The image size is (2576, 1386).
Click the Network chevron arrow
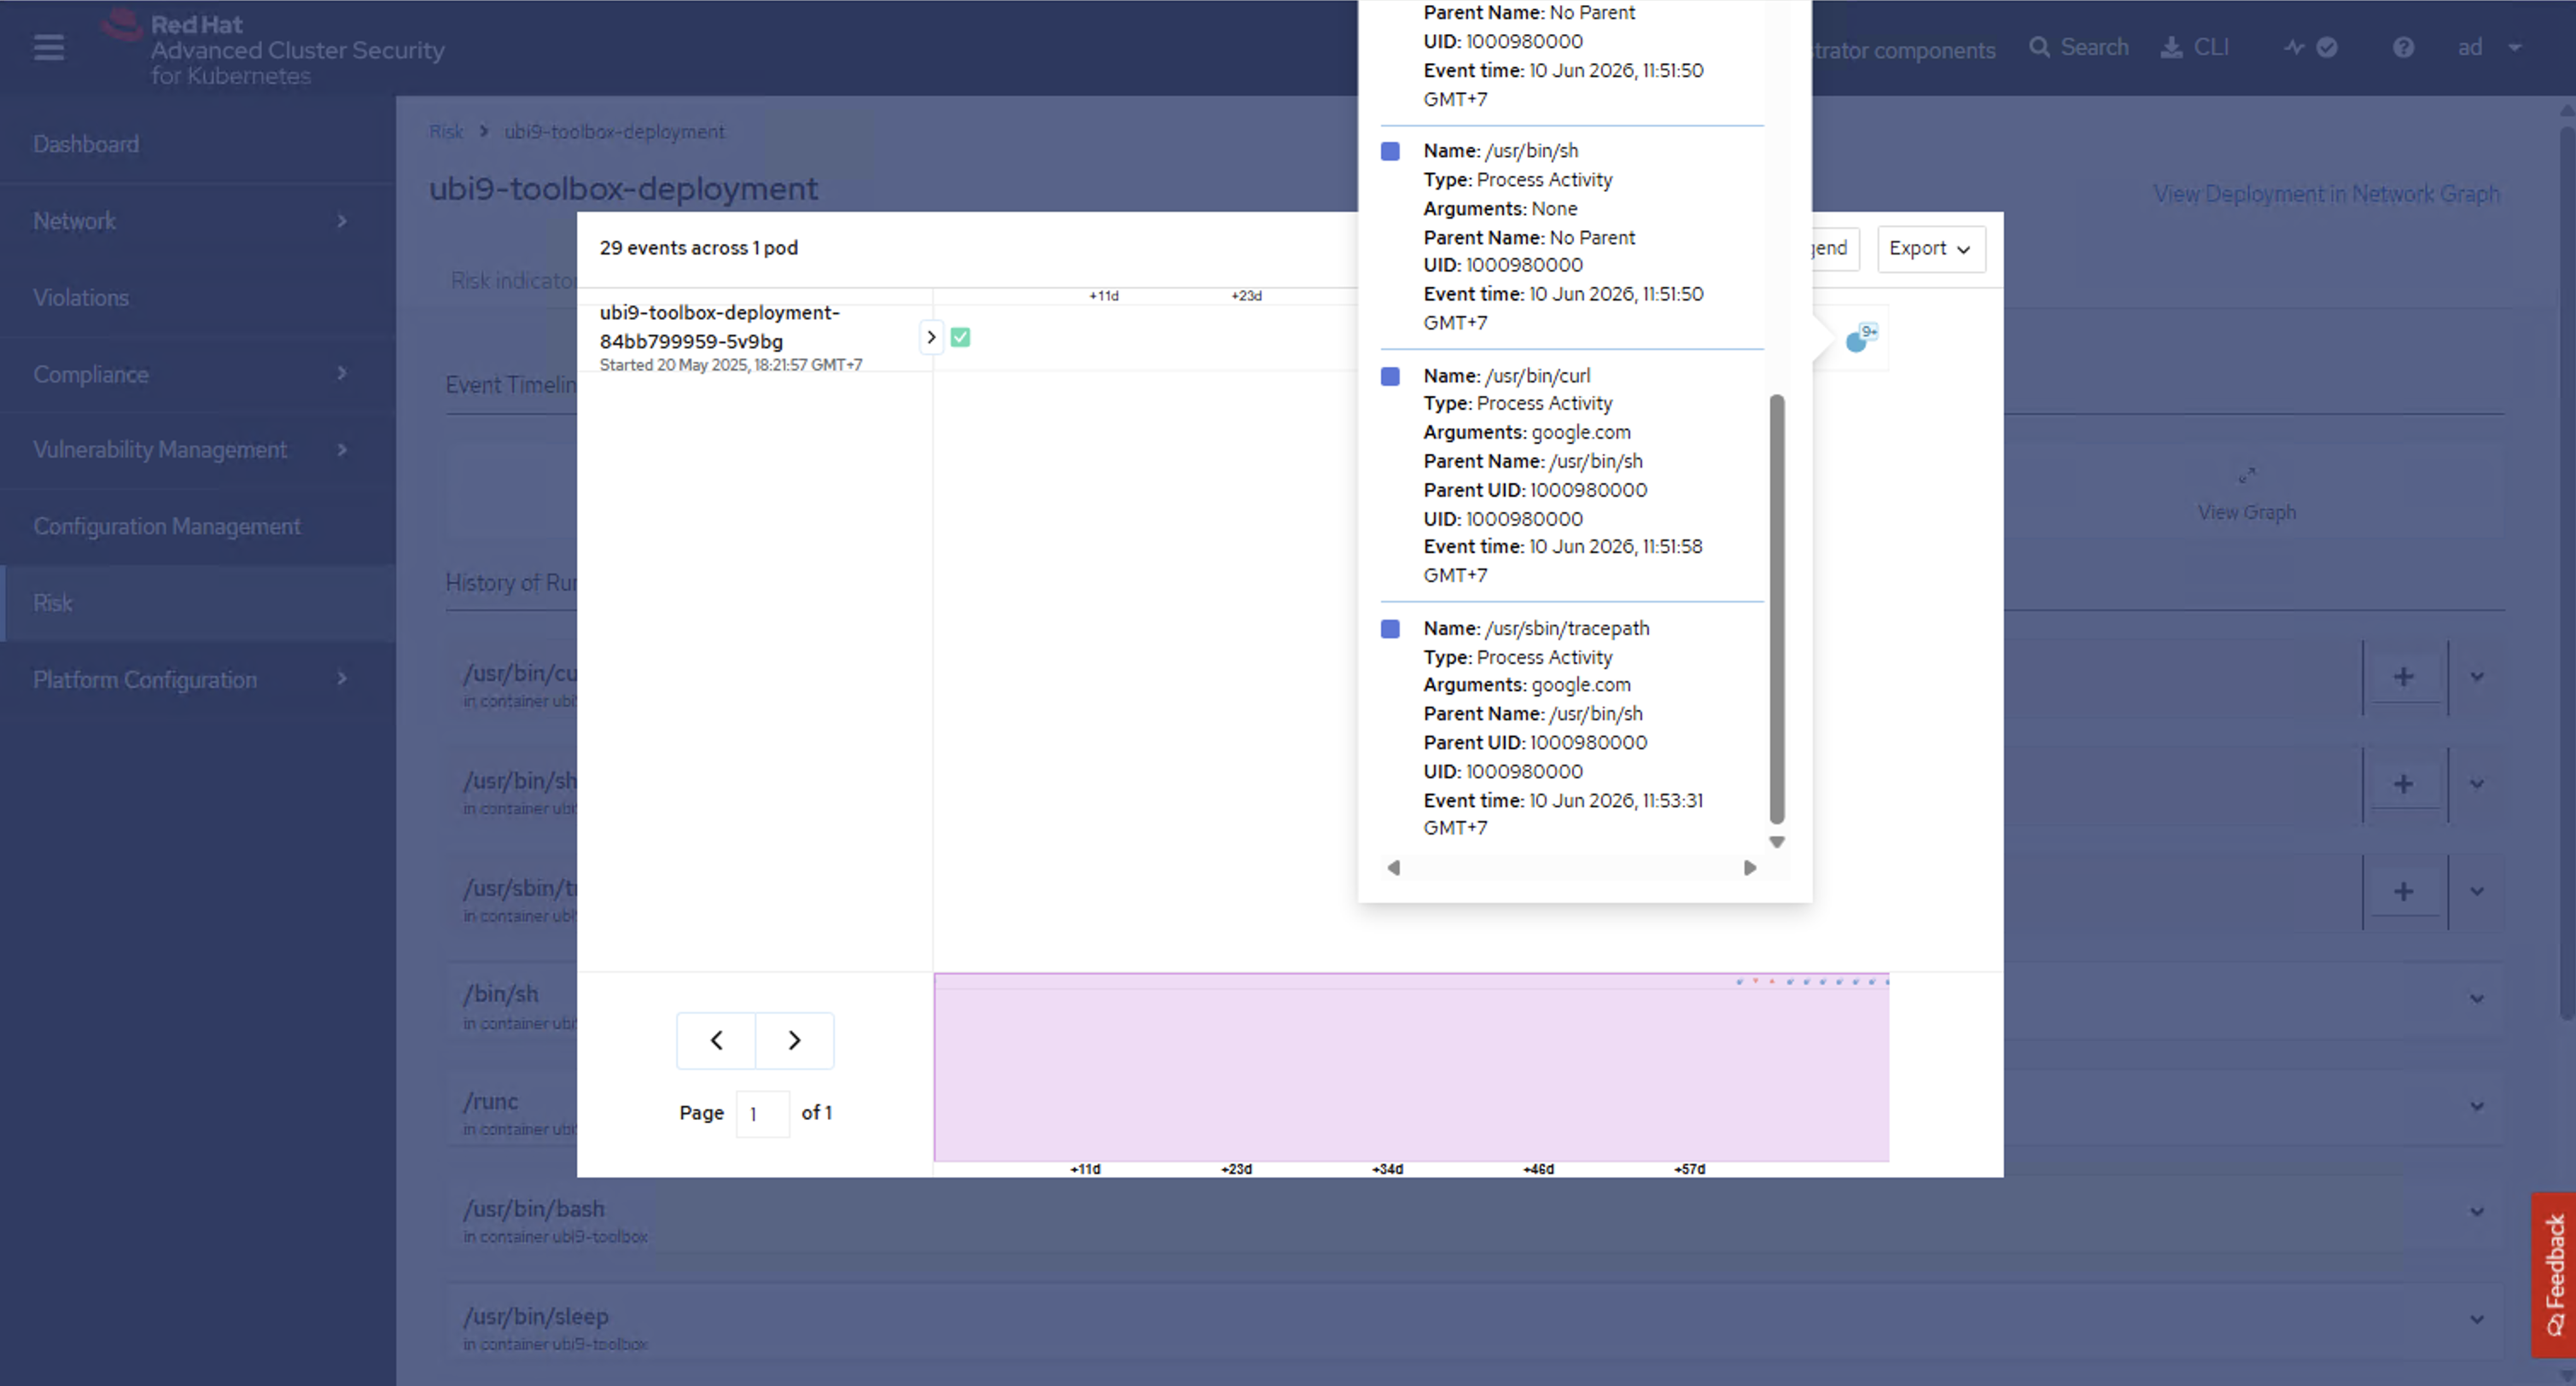point(342,221)
